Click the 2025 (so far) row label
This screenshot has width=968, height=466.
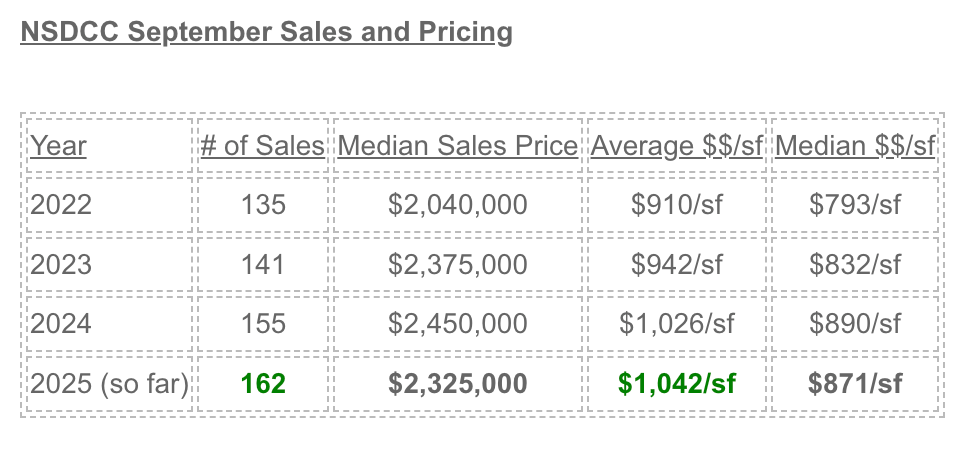110,383
